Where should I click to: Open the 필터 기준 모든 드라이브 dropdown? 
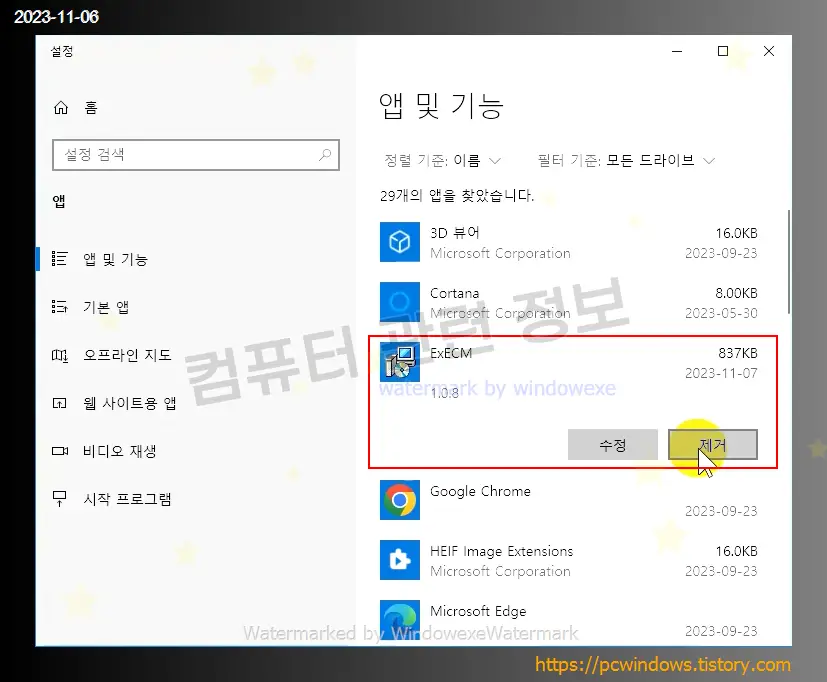click(626, 160)
